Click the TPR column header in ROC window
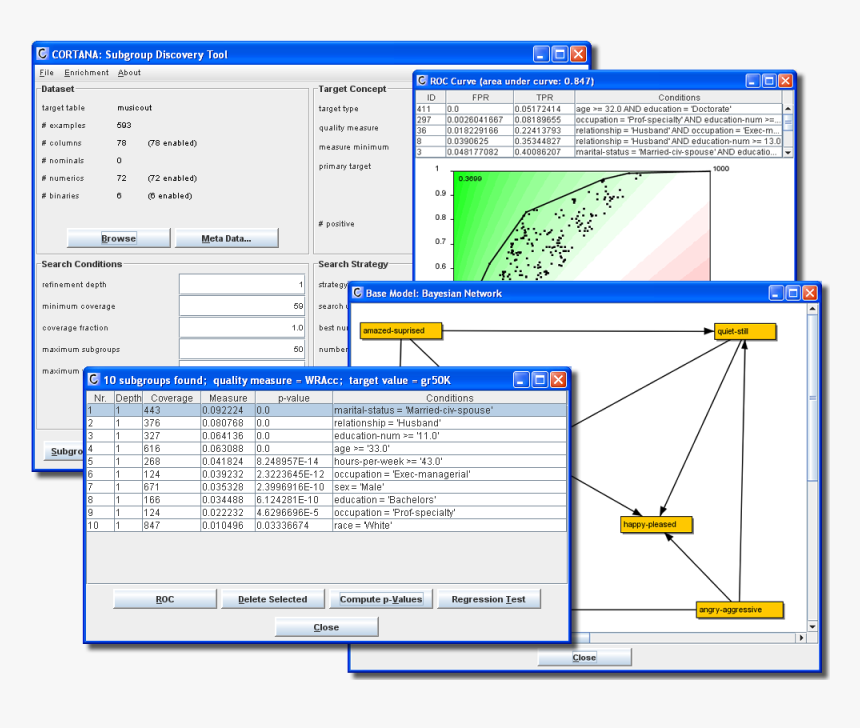The width and height of the screenshot is (860, 728). [544, 97]
